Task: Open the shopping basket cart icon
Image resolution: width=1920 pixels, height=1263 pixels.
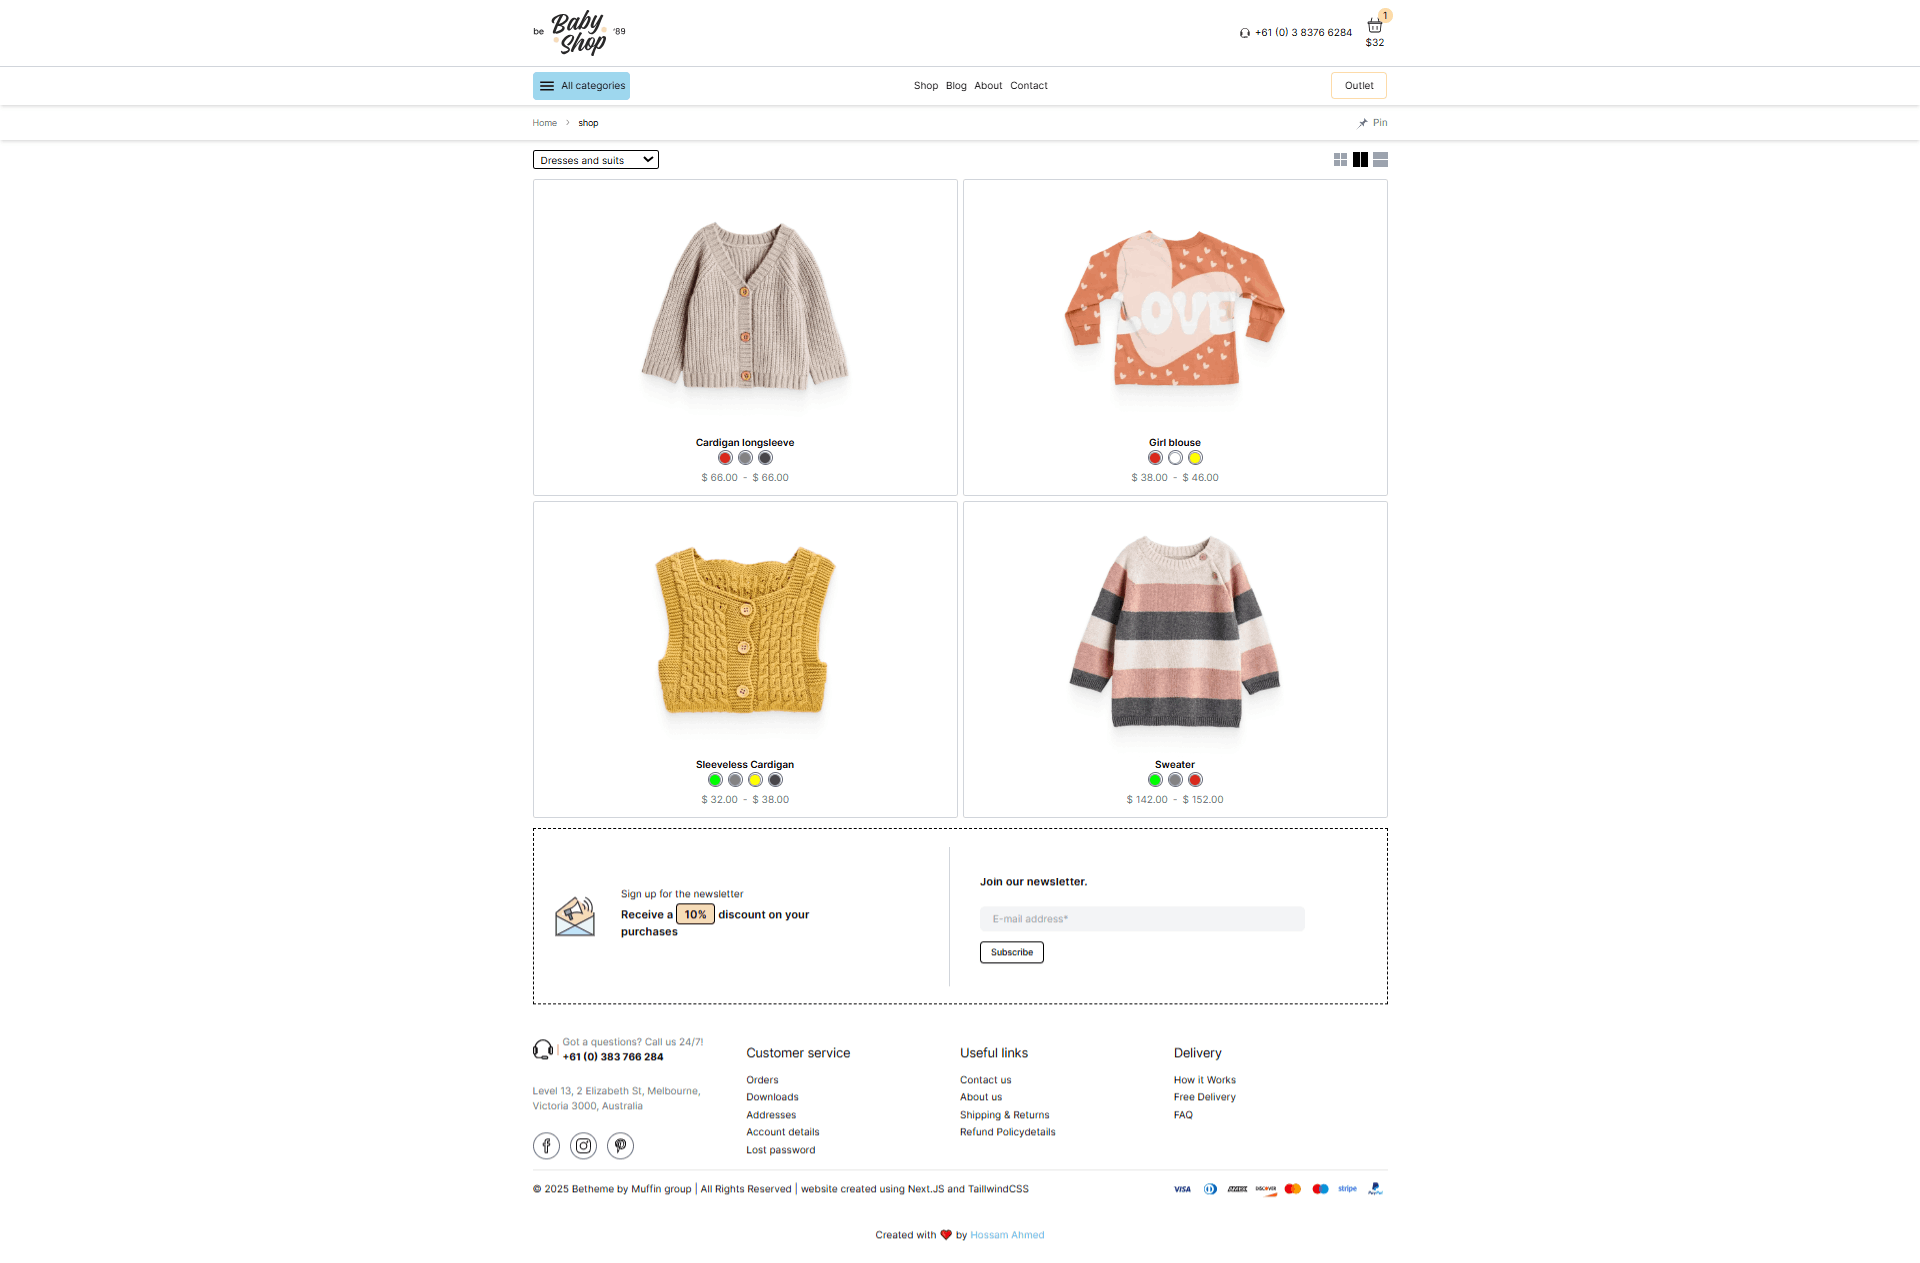Action: [1375, 26]
